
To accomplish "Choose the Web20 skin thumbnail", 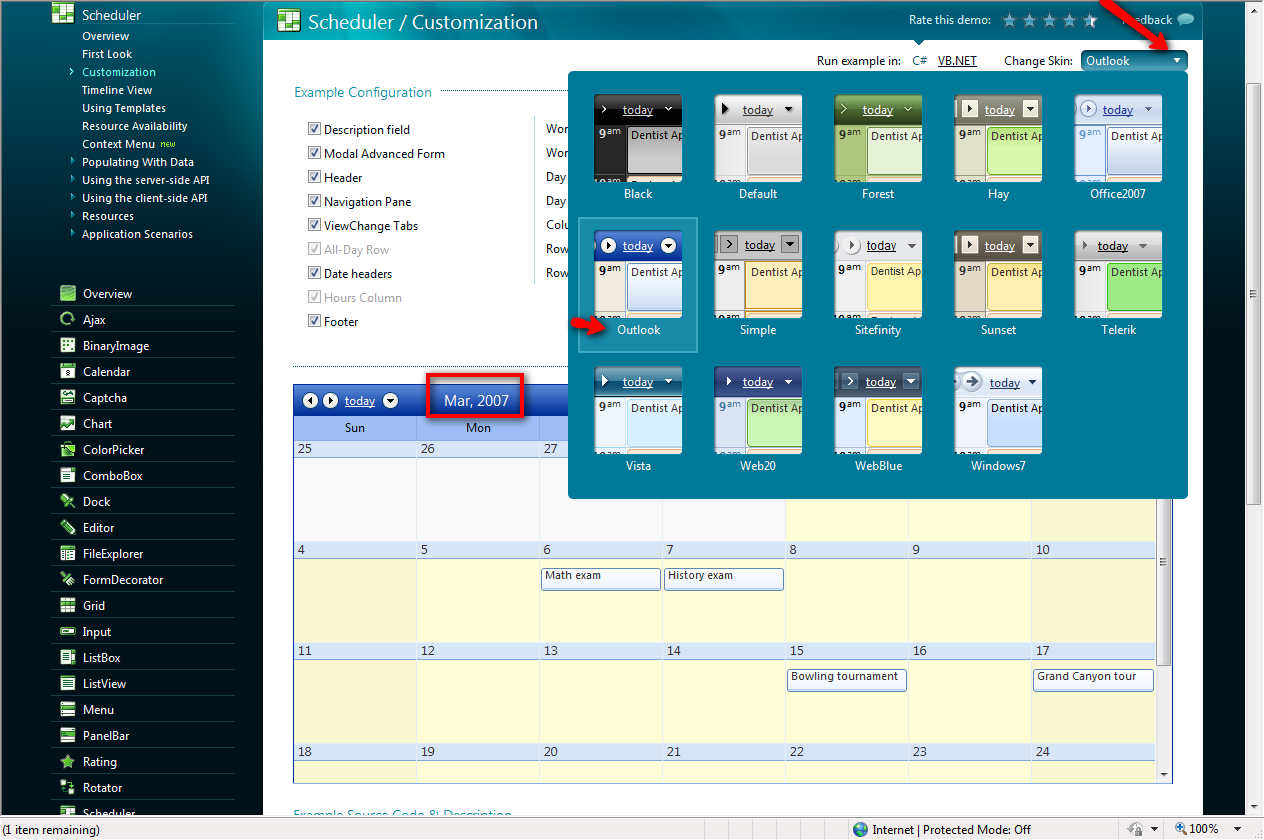I will point(758,411).
